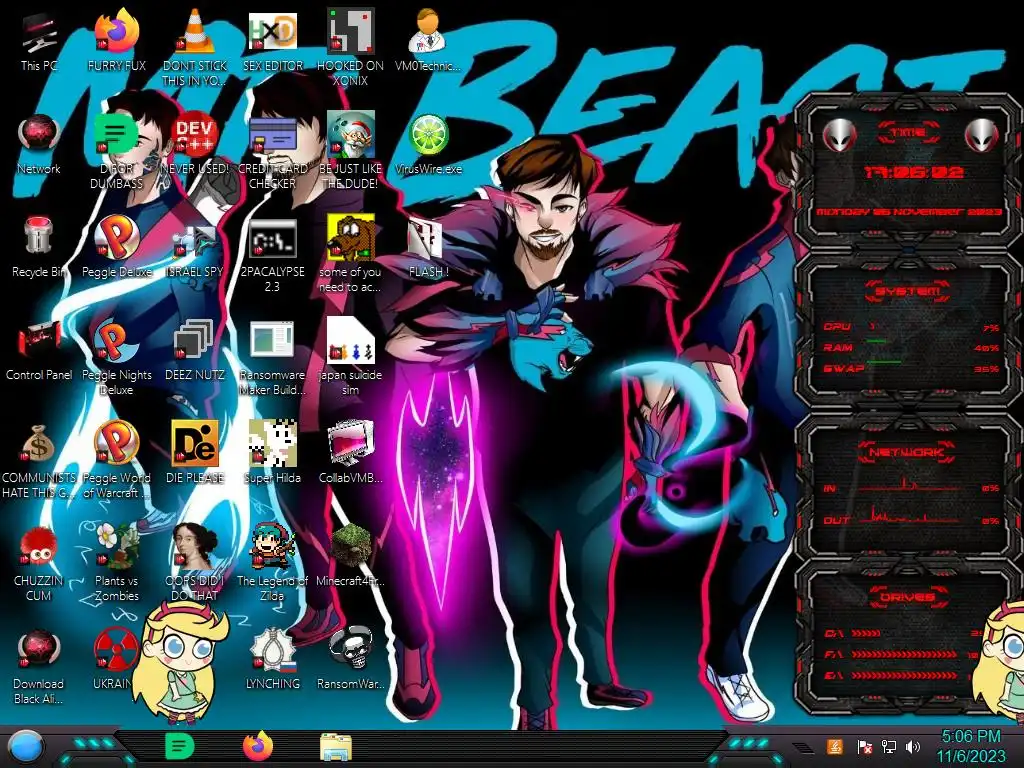
Task: Open the Ransomware Maker Builder icon
Action: [x=272, y=340]
